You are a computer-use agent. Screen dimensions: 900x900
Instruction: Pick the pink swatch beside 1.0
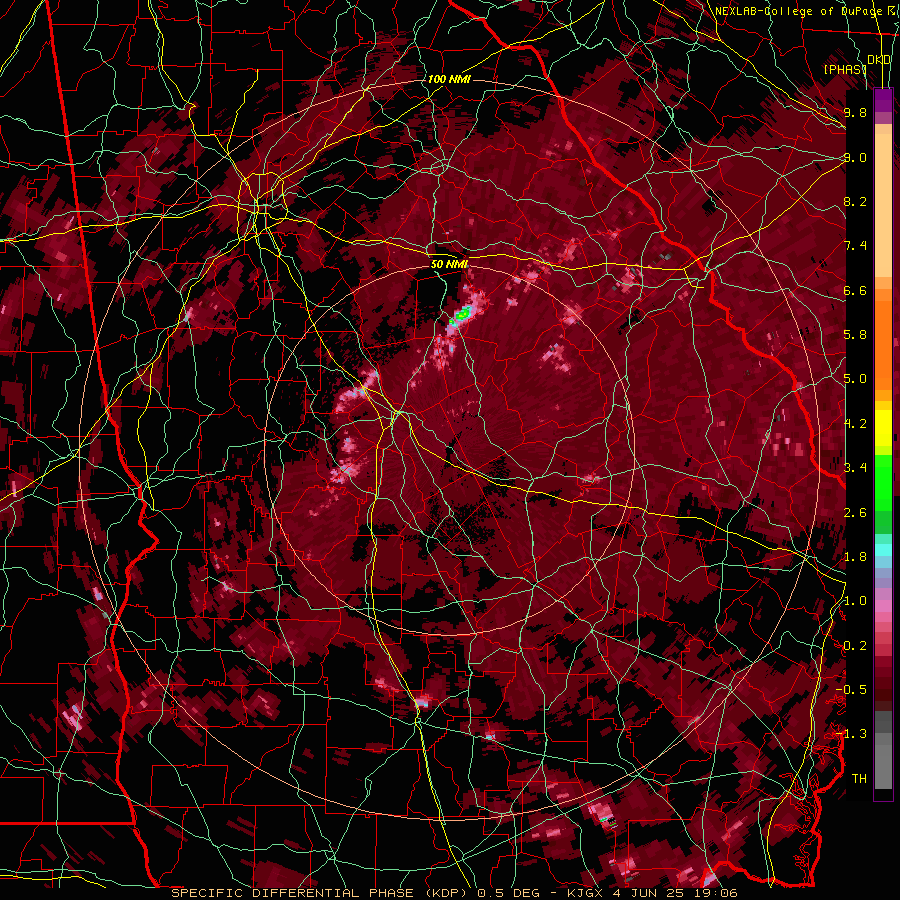click(883, 606)
